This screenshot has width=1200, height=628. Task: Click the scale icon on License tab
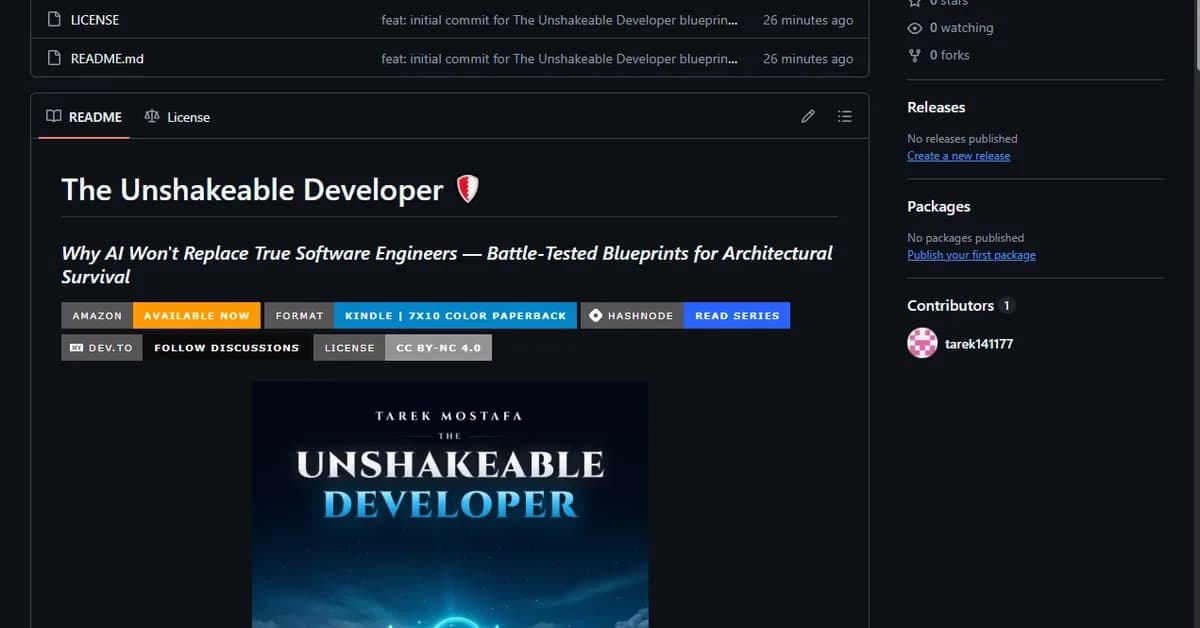[x=152, y=117]
